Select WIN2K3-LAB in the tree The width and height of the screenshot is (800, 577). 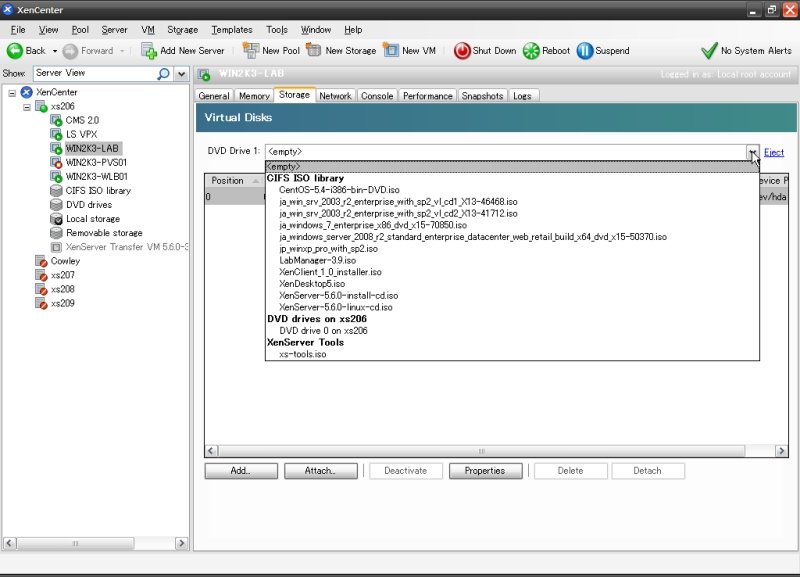click(92, 148)
